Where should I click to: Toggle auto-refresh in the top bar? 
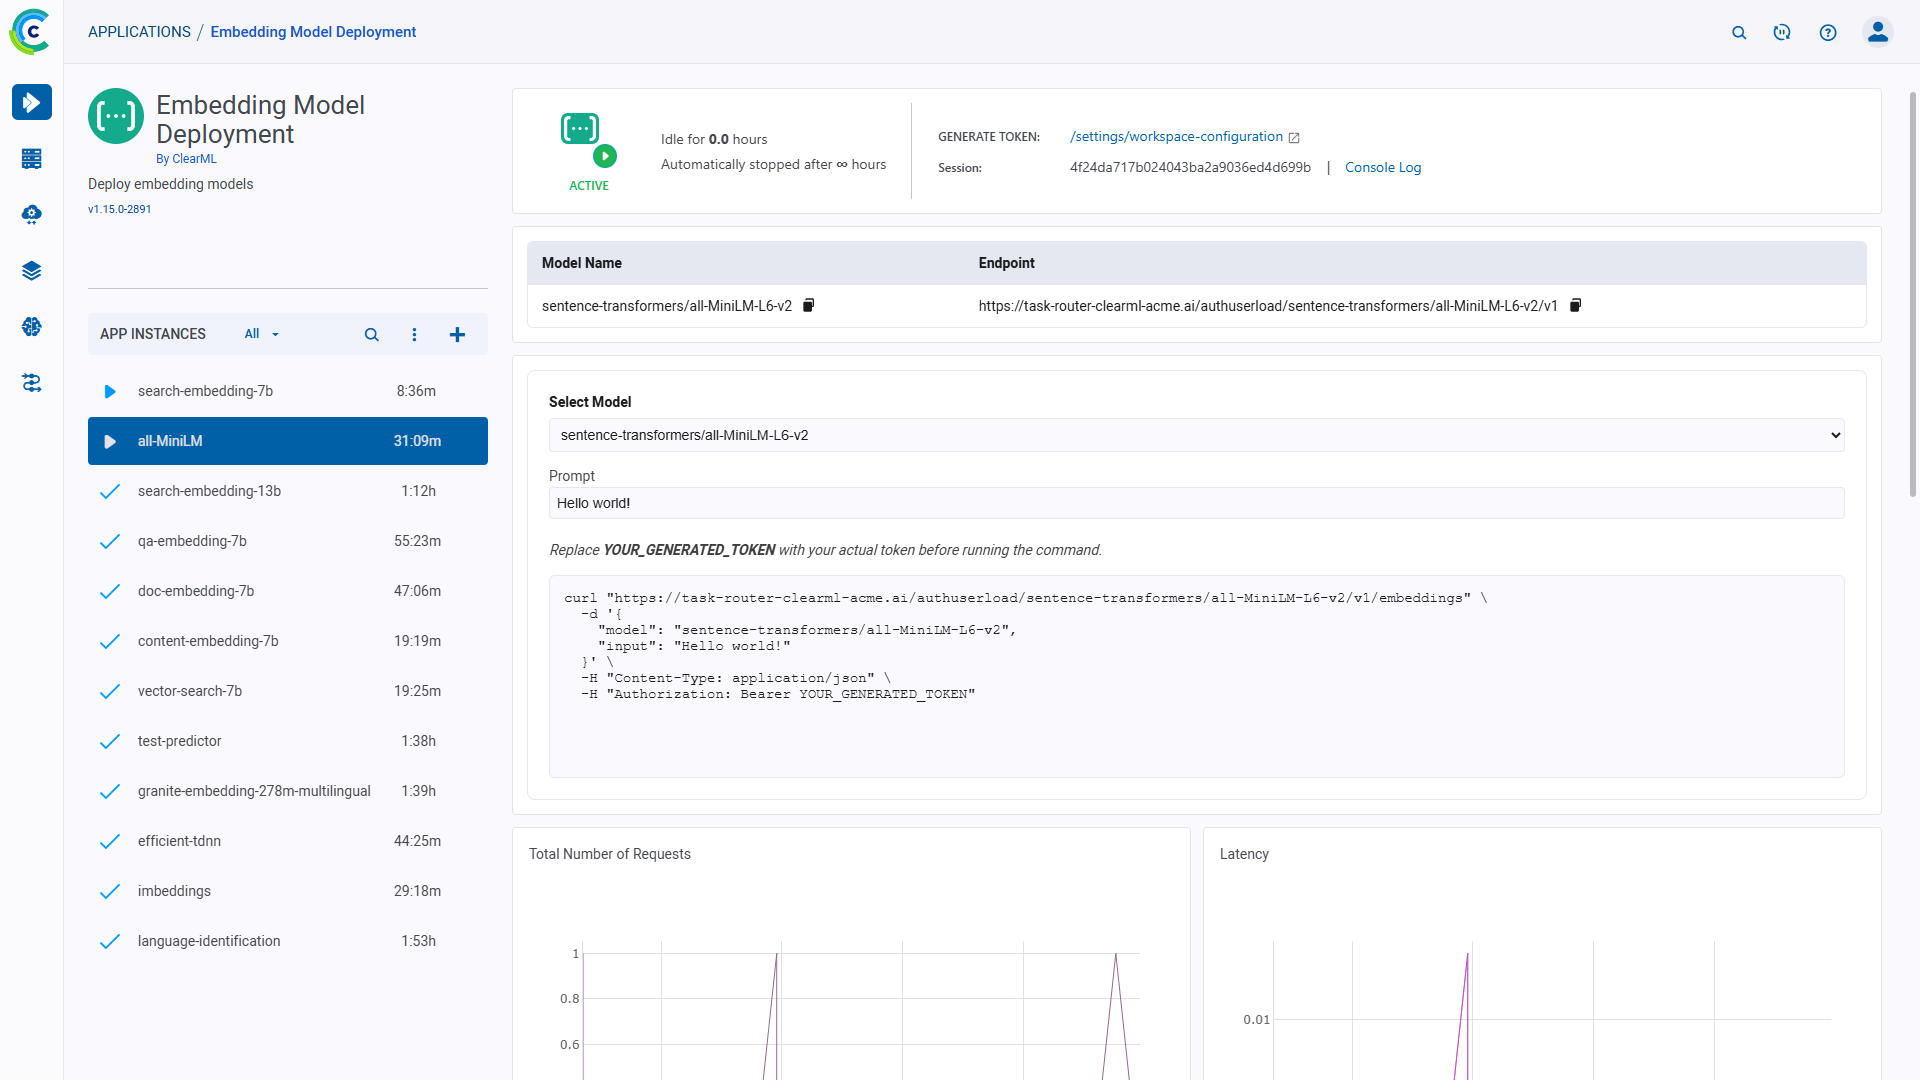point(1781,32)
